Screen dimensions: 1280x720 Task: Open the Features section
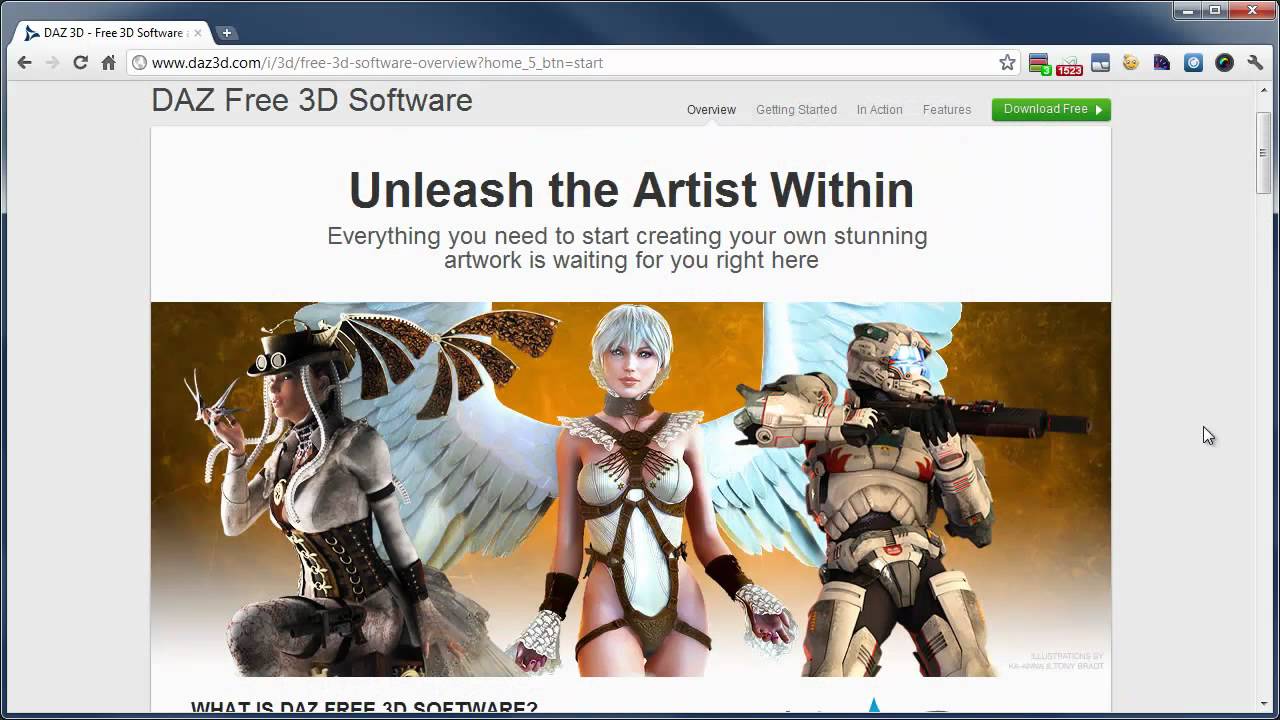coord(947,109)
